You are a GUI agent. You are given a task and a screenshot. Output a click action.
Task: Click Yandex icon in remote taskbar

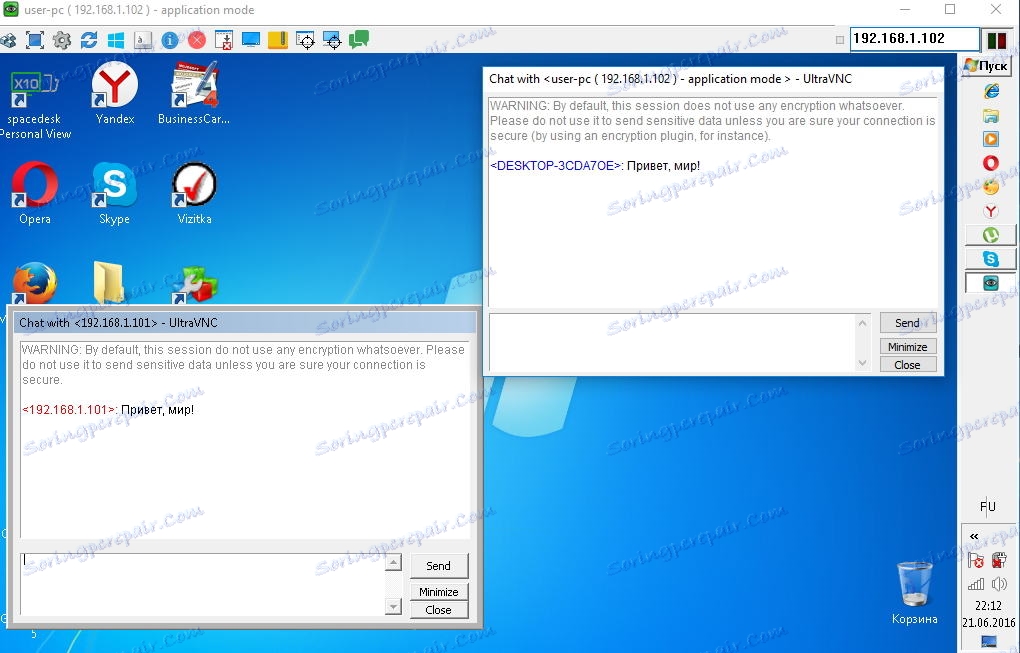pyautogui.click(x=991, y=211)
